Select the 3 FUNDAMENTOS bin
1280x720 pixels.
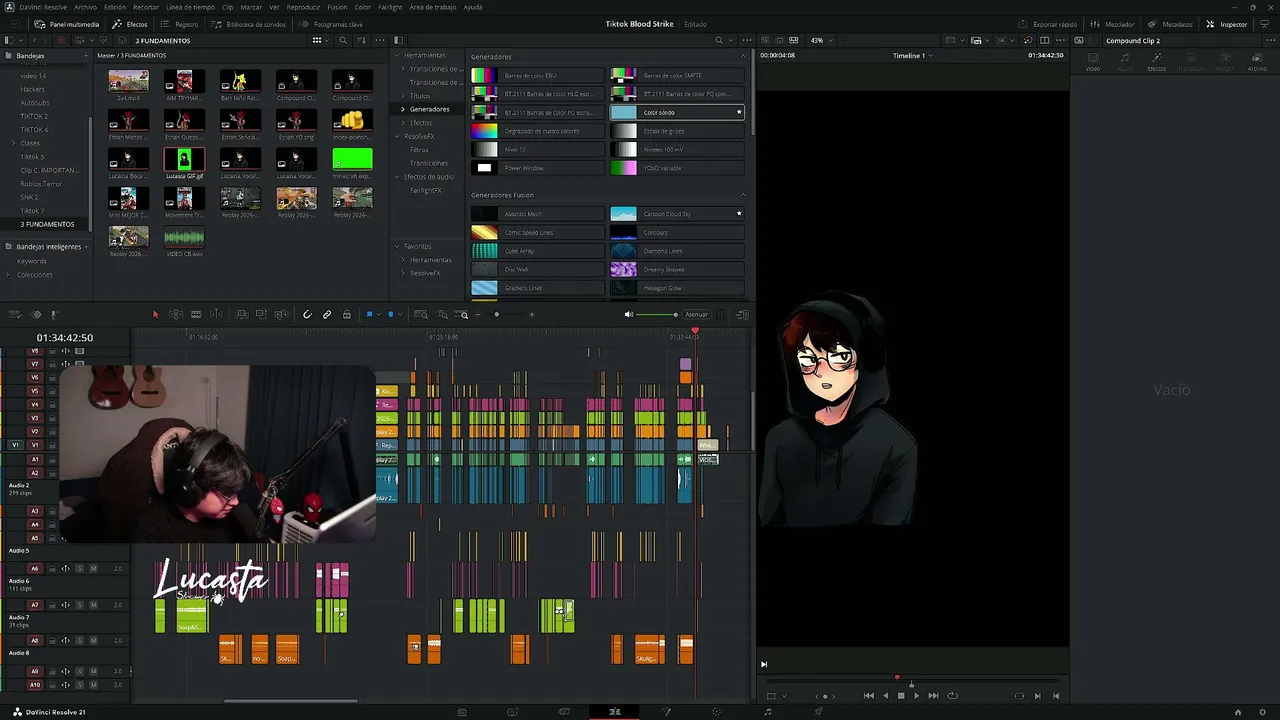click(47, 224)
